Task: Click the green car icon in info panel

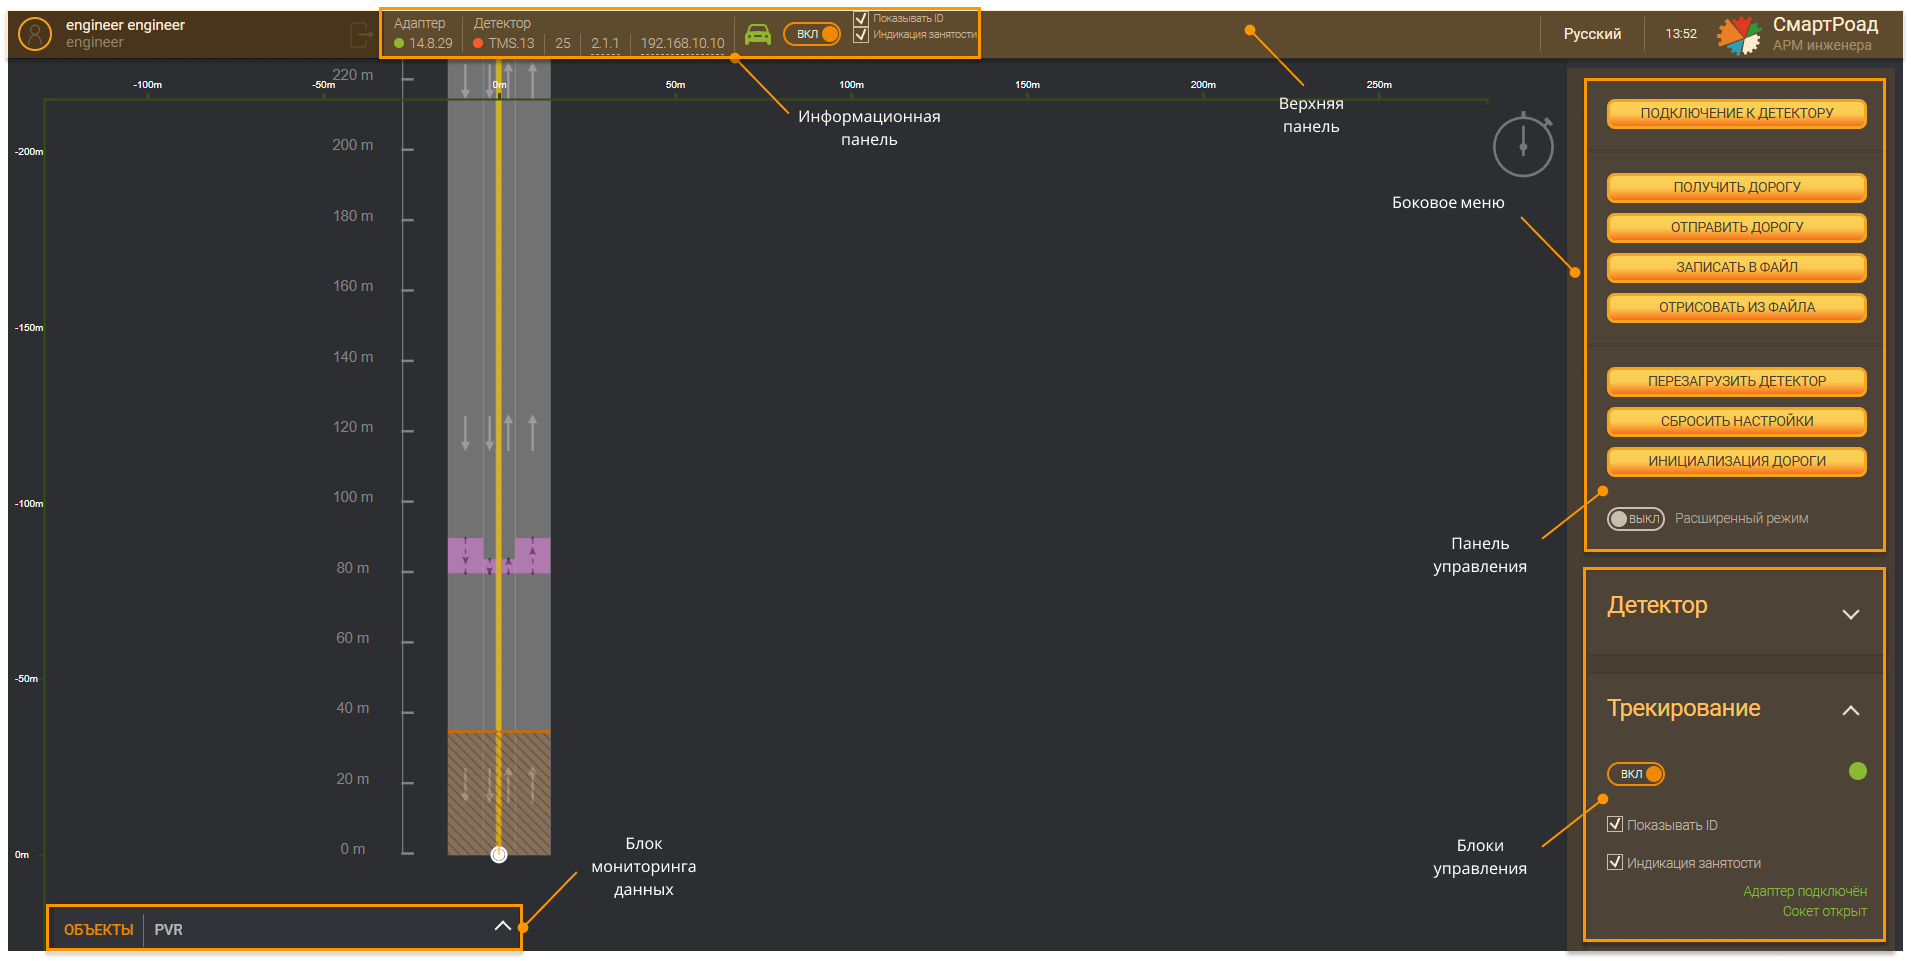Action: (x=758, y=35)
